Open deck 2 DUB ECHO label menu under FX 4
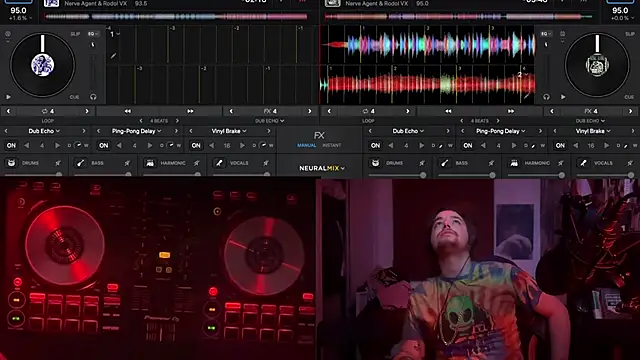The width and height of the screenshot is (640, 360). [590, 121]
